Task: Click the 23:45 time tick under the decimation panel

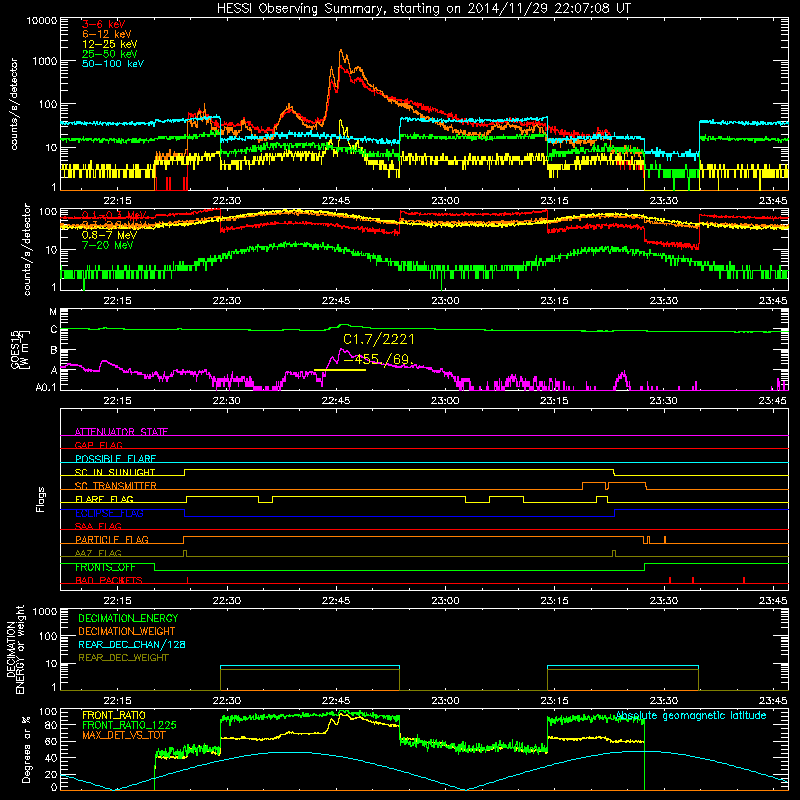Action: (772, 700)
